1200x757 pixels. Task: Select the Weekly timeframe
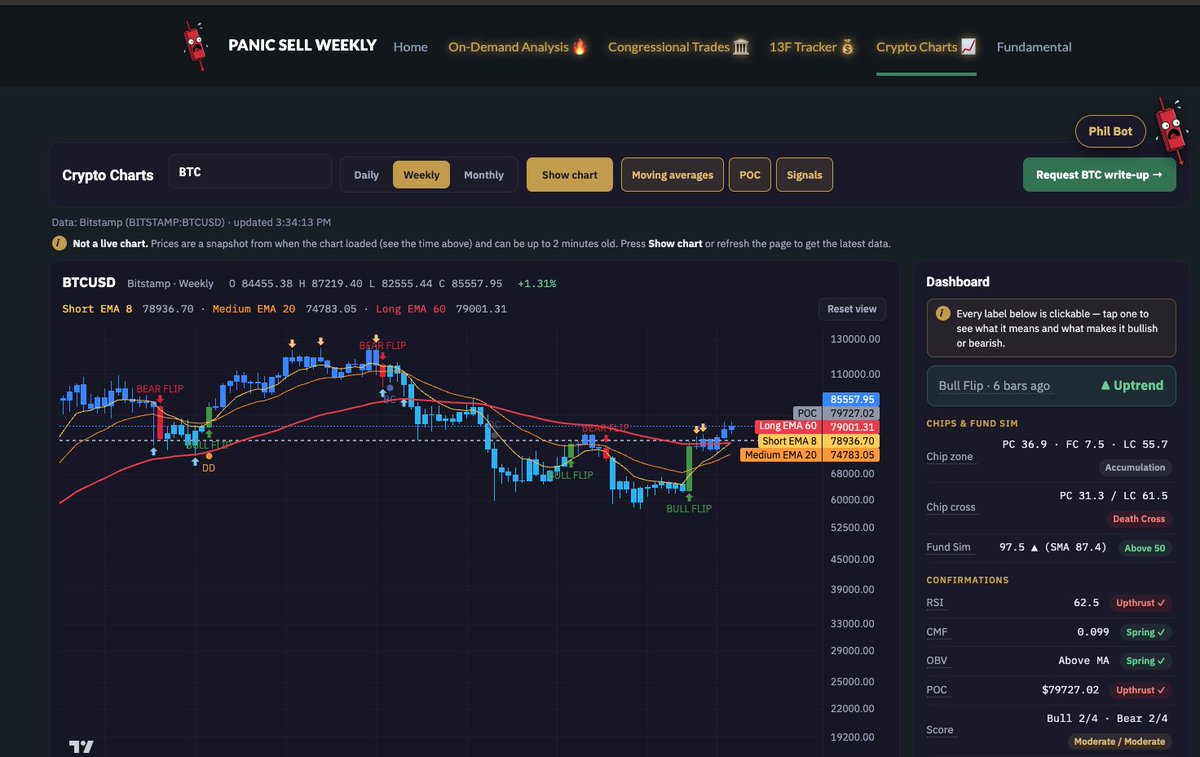click(421, 175)
